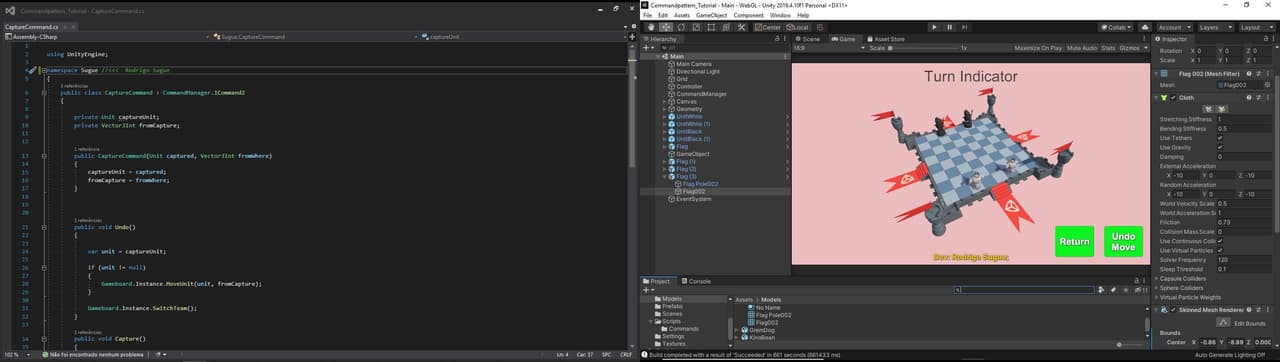This screenshot has height=362, width=1280.
Task: Open the Gizmos dropdown
Action: (1133, 48)
